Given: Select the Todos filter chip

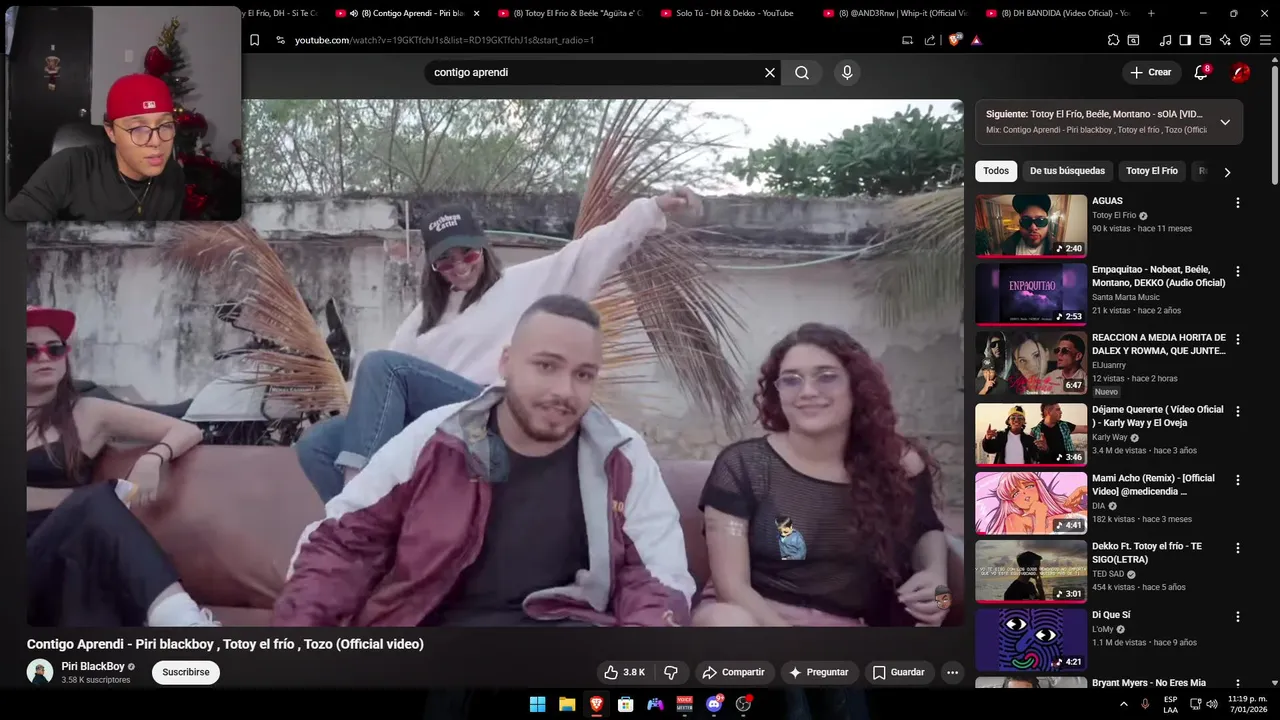Looking at the screenshot, I should (x=996, y=171).
